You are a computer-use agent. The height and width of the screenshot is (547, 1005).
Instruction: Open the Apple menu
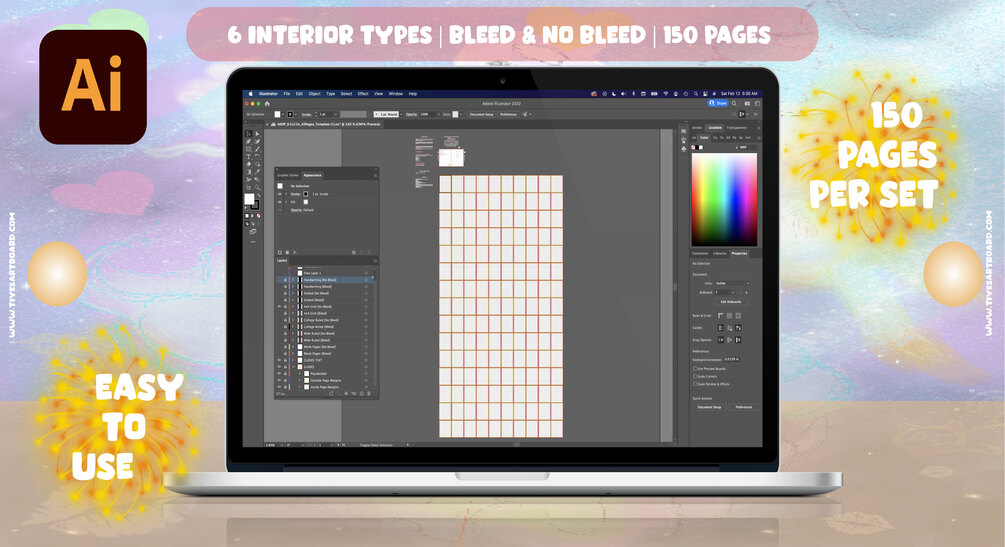point(251,94)
